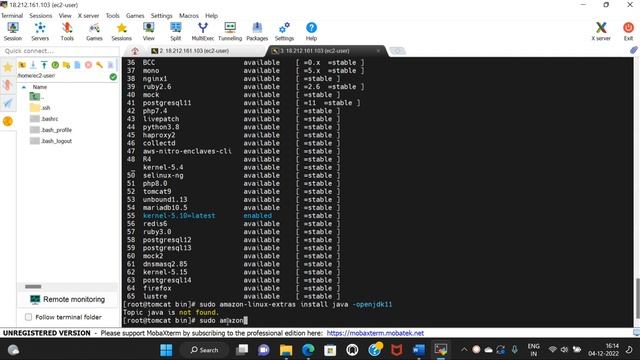
Task: Click the paperclip icon at the top right
Action: pyautogui.click(x=633, y=50)
